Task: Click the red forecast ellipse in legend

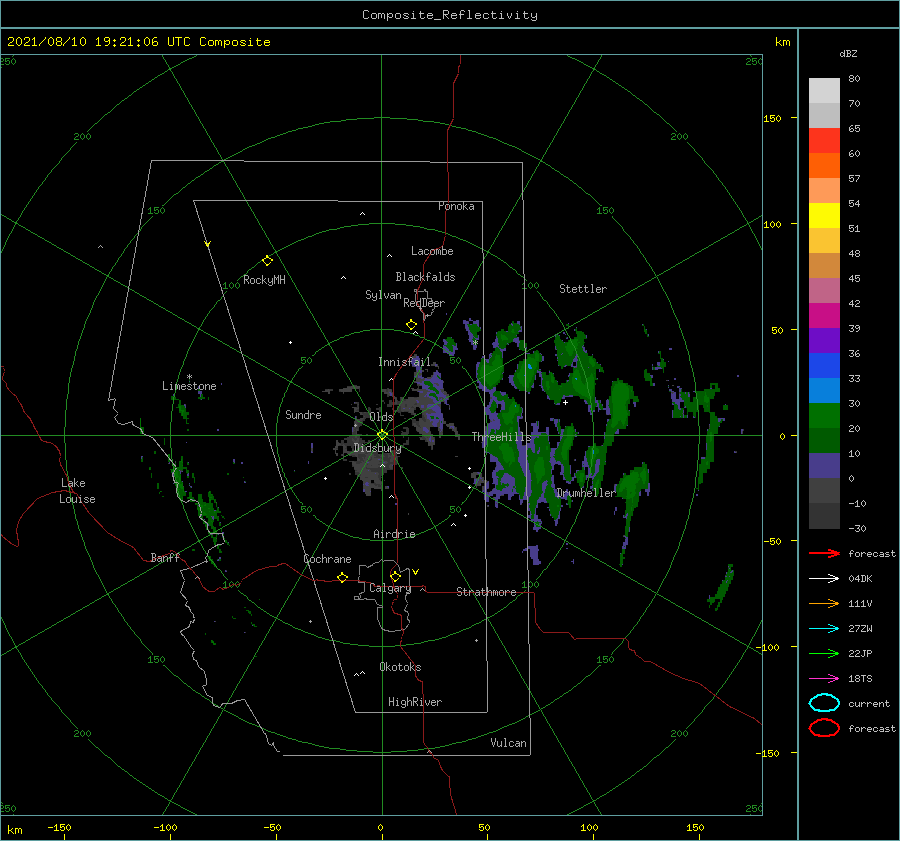Action: point(824,728)
